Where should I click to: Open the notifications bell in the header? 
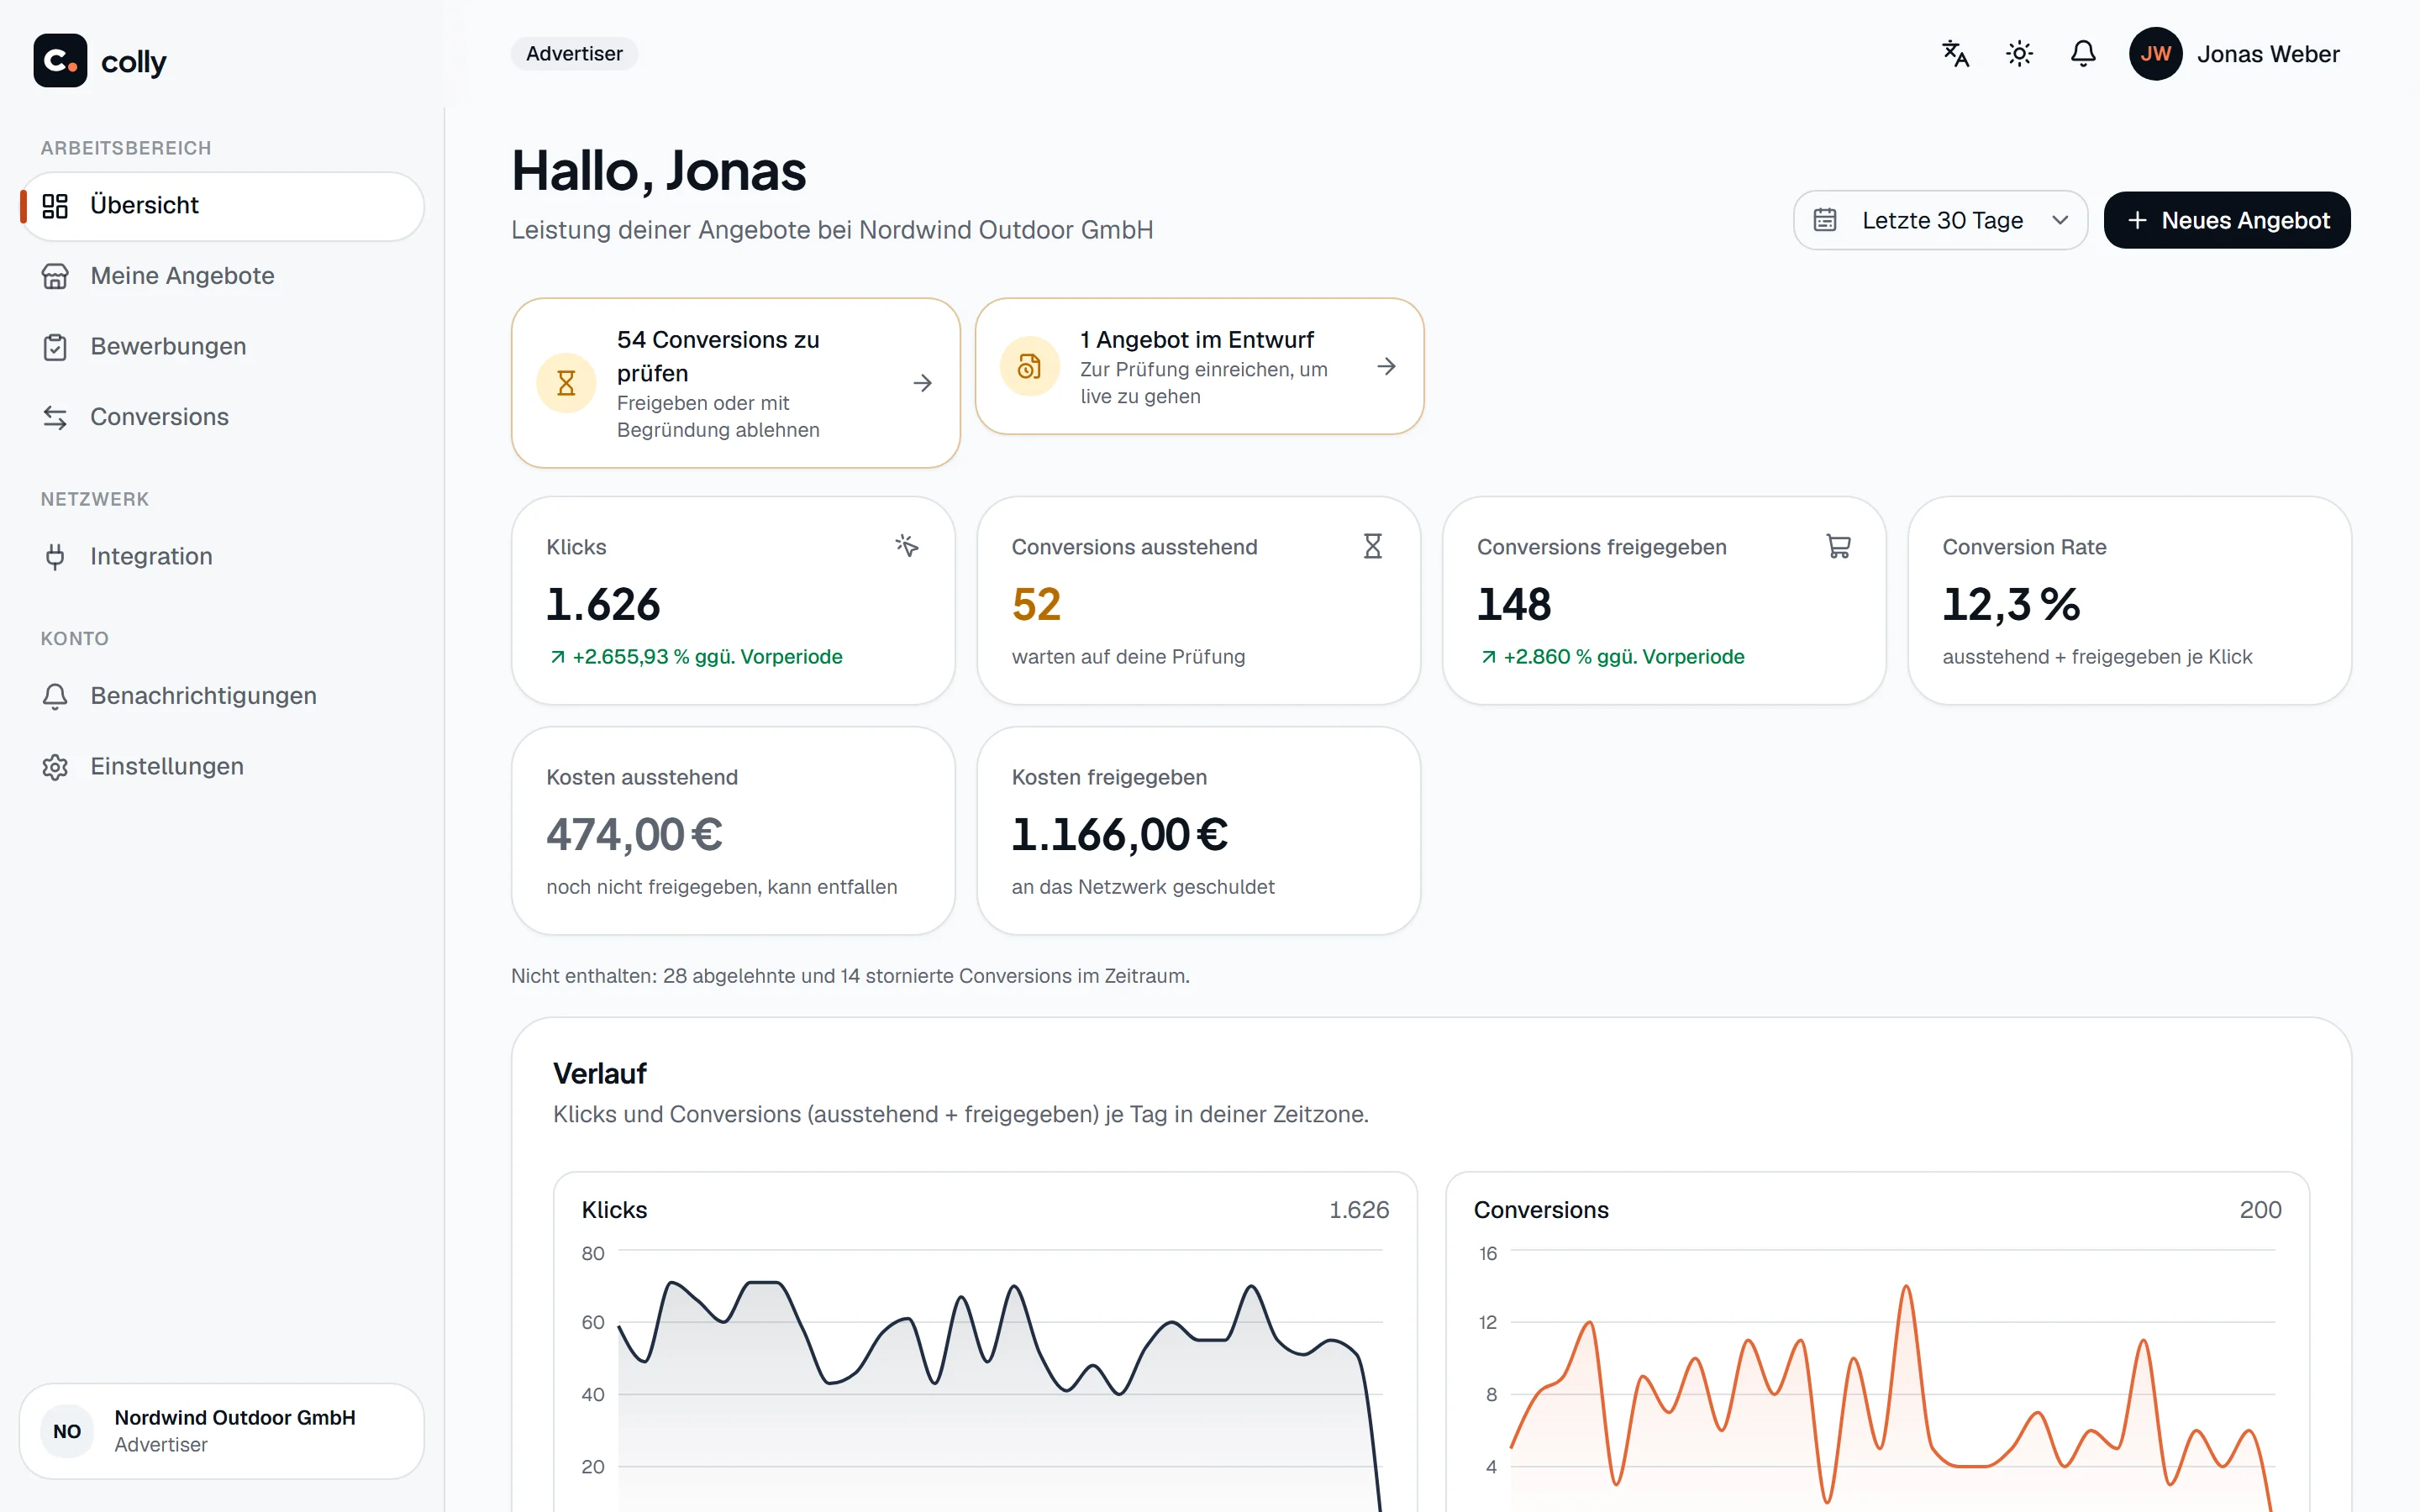[x=2083, y=54]
